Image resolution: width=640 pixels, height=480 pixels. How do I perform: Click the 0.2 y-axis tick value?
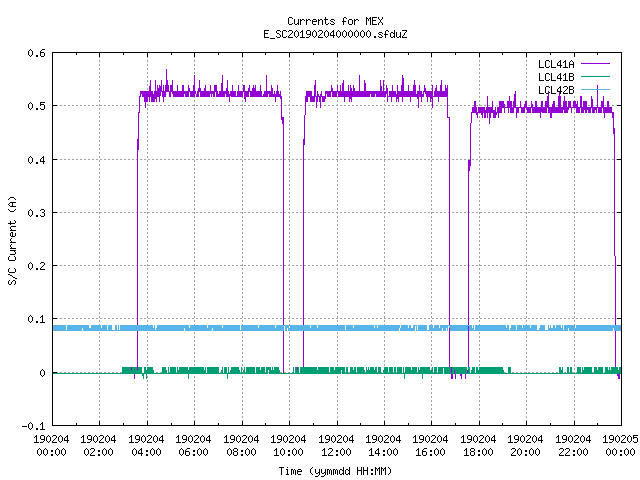(36, 266)
